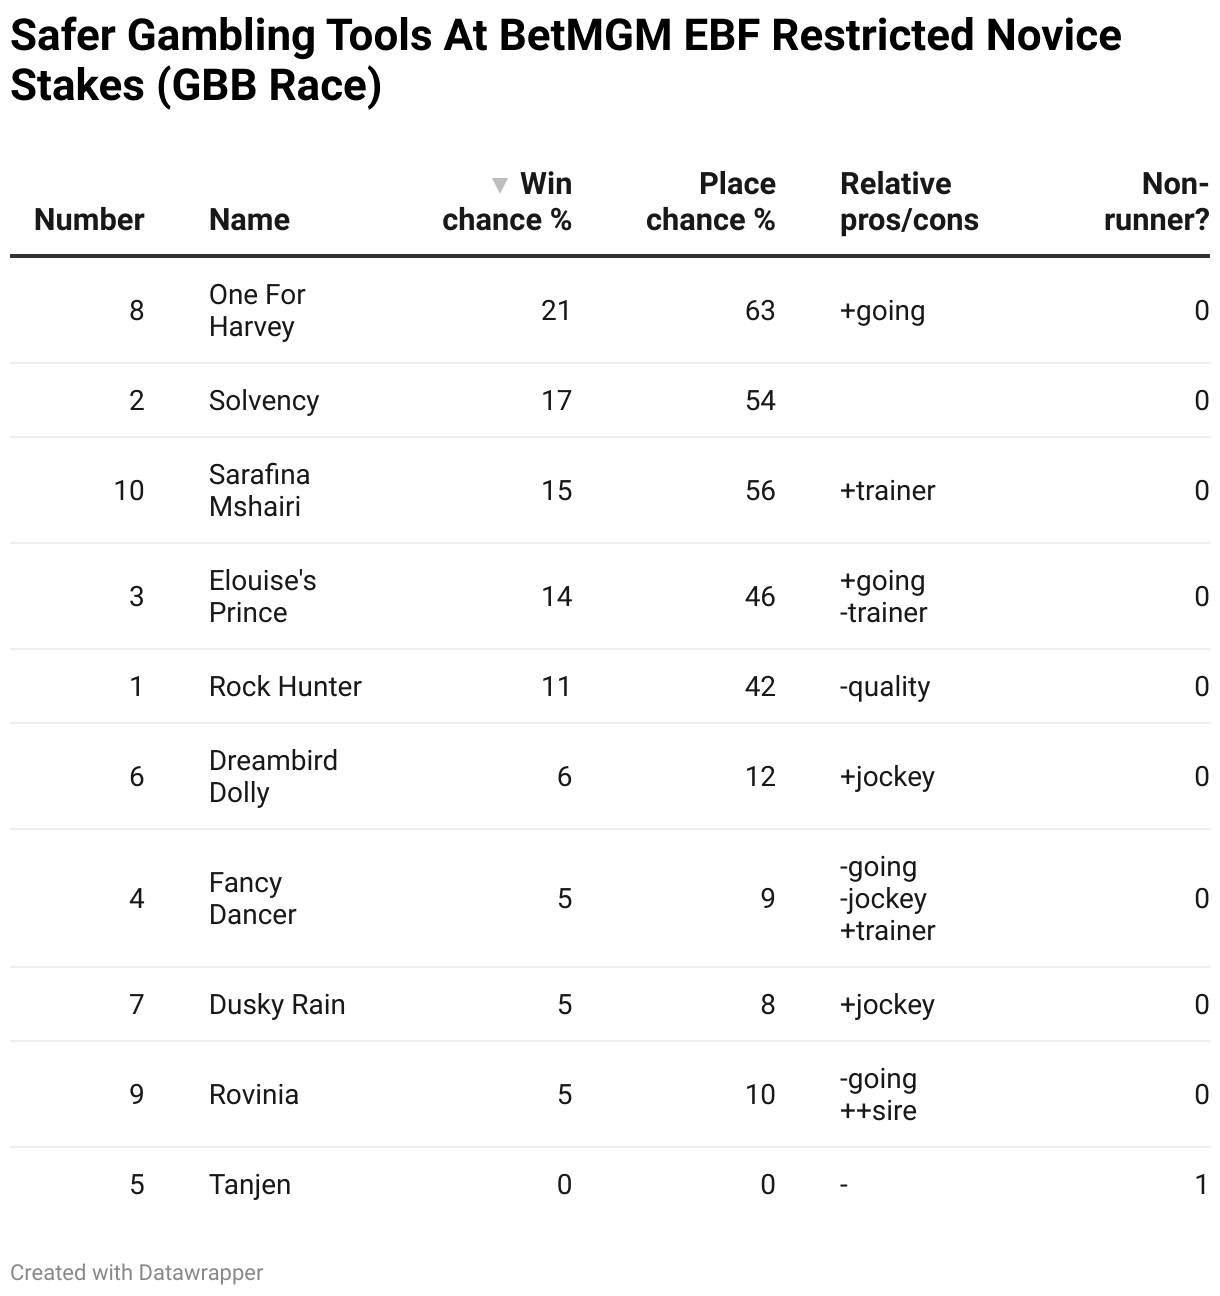This screenshot has width=1220, height=1296.
Task: Click the Dusky Rain row
Action: click(610, 1004)
